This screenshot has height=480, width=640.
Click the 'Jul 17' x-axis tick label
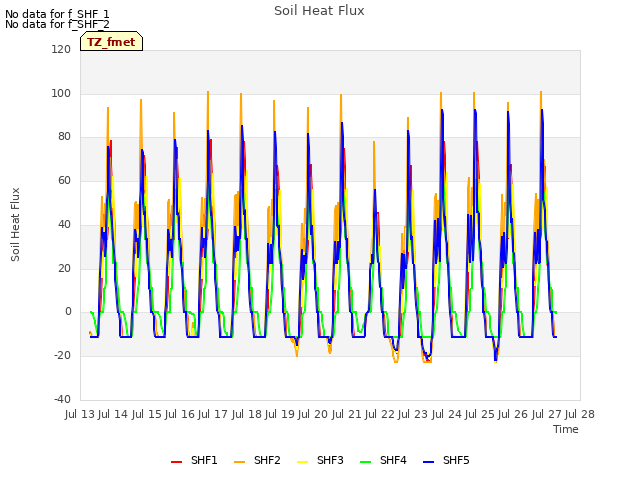point(213,414)
